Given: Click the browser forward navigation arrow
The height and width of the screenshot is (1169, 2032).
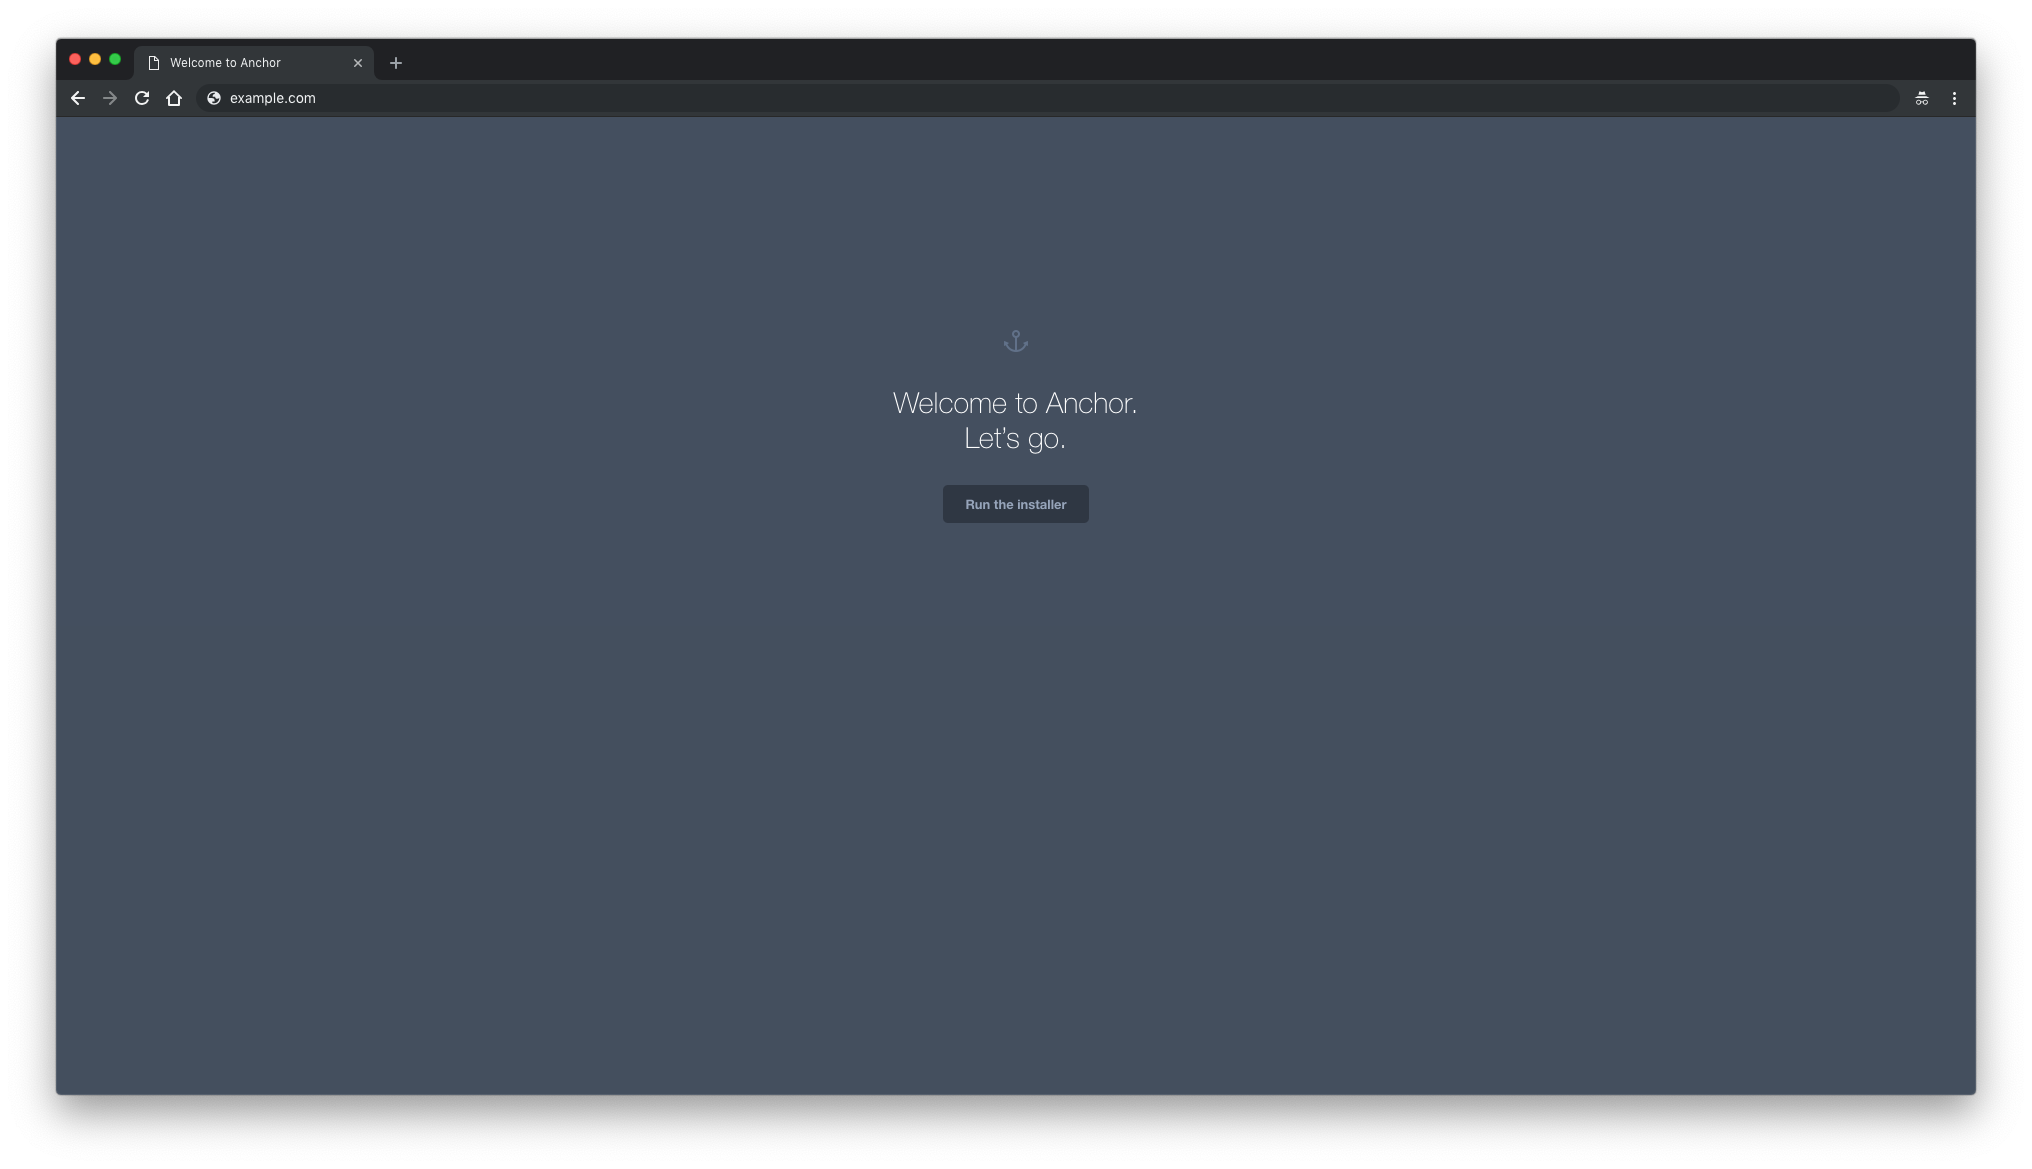Looking at the screenshot, I should pos(110,98).
